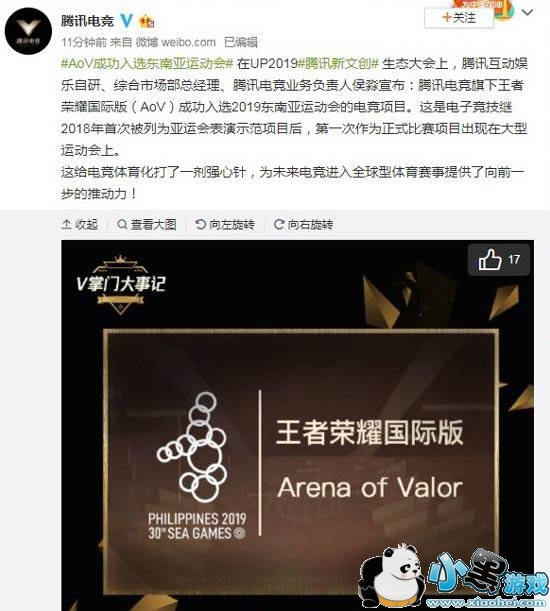Expand the post options chevron menu
Screen dimensions: 550x611
[527, 12]
